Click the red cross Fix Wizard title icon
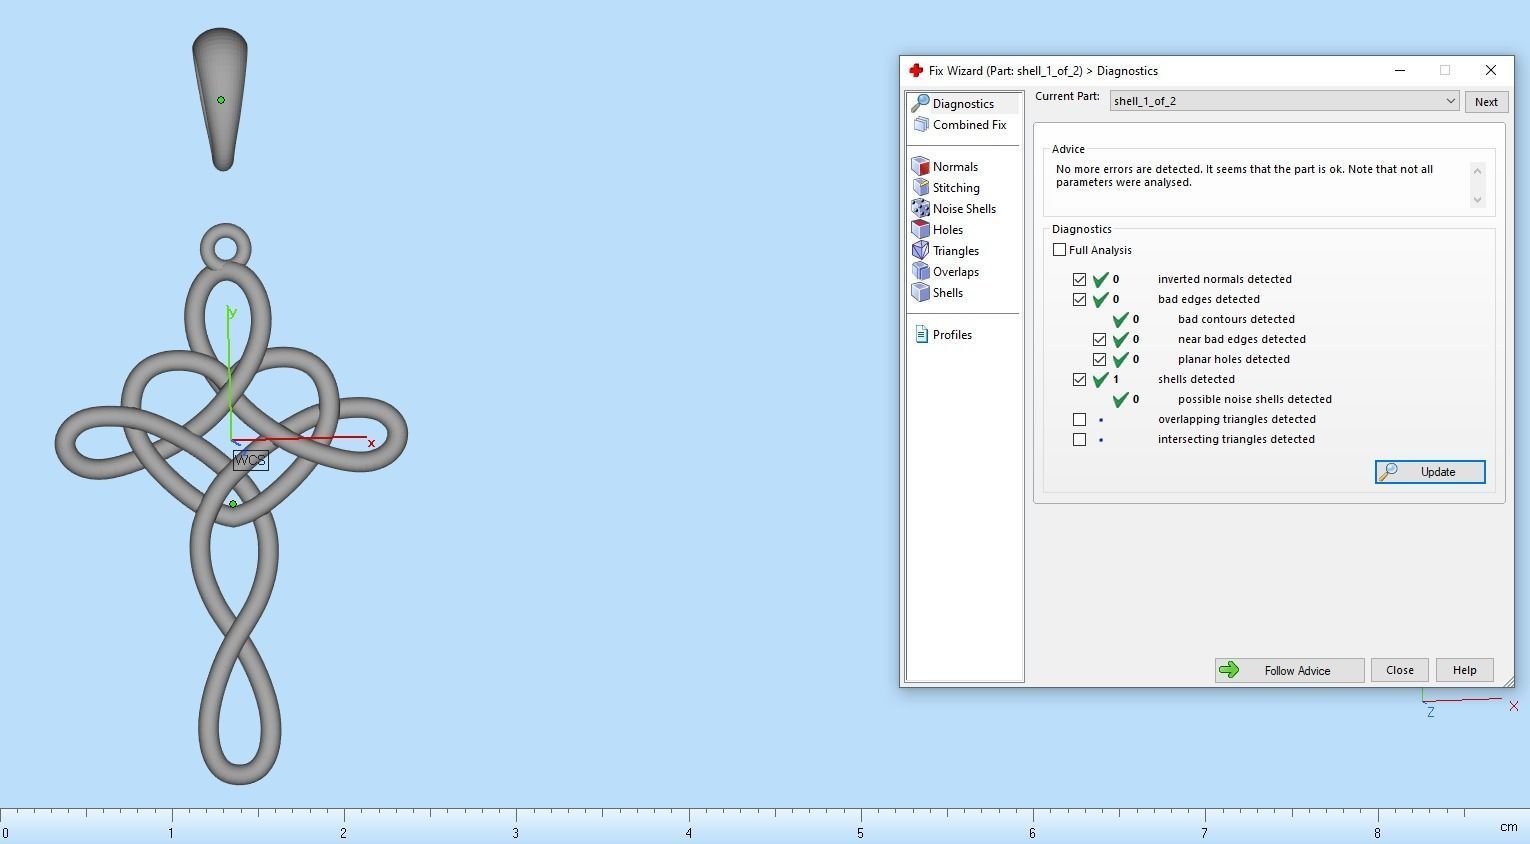Screen dimensions: 1530x844 [915, 71]
